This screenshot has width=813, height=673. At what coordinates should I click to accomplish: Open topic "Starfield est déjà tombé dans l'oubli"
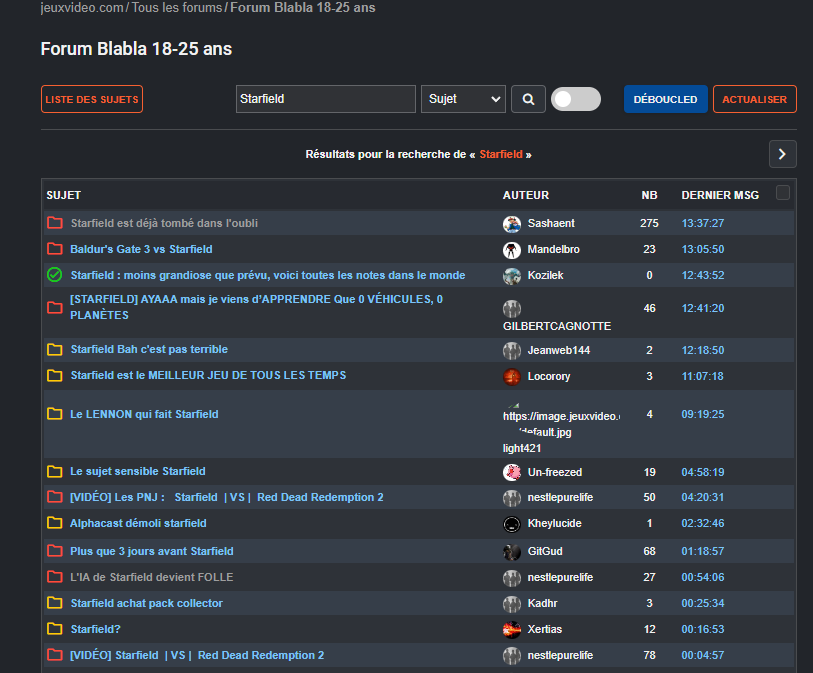(164, 223)
